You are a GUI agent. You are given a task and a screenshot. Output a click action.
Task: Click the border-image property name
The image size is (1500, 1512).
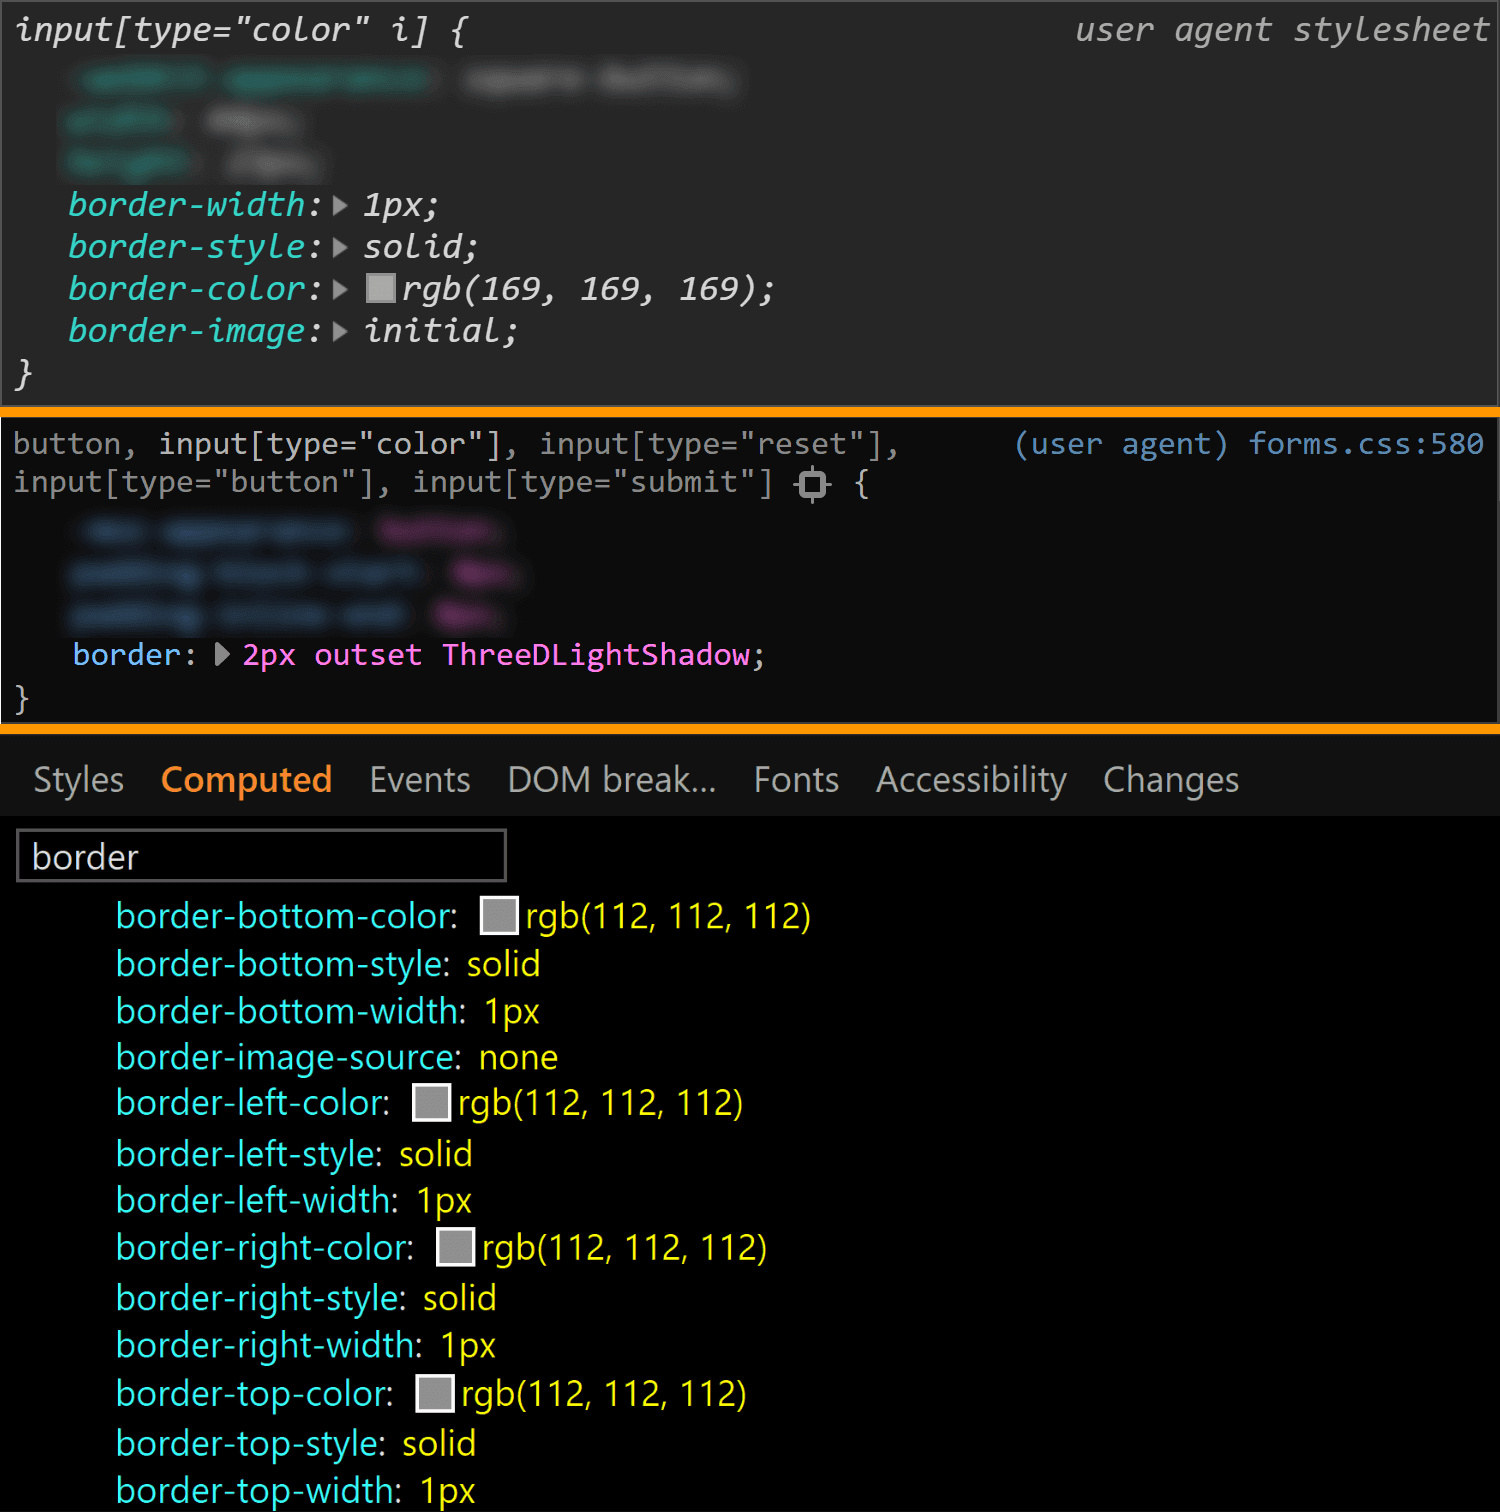click(187, 331)
